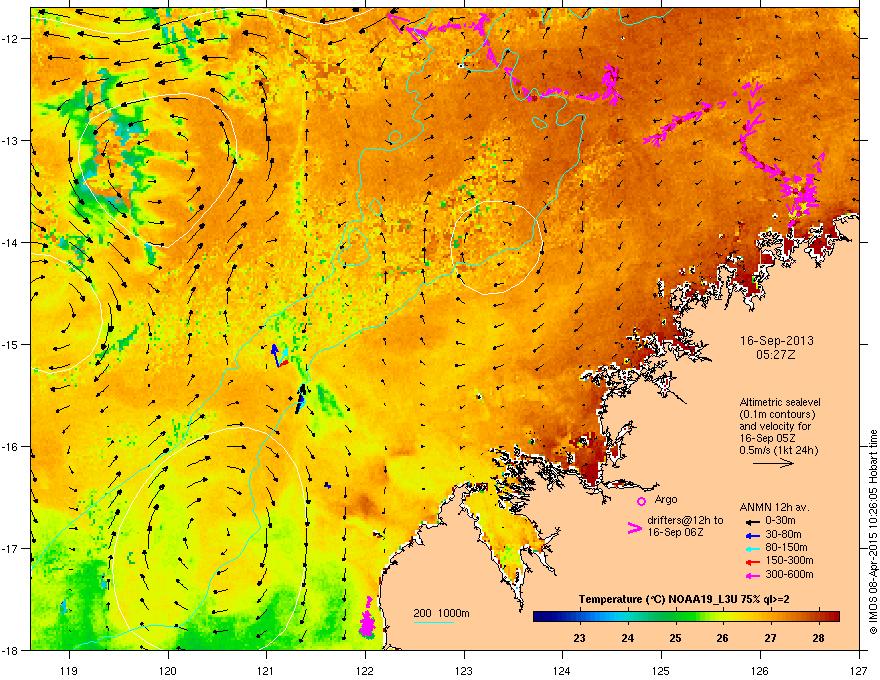Viewport: 880px width, 680px height.
Task: Click the longitude axis label 124
Action: [x=562, y=670]
